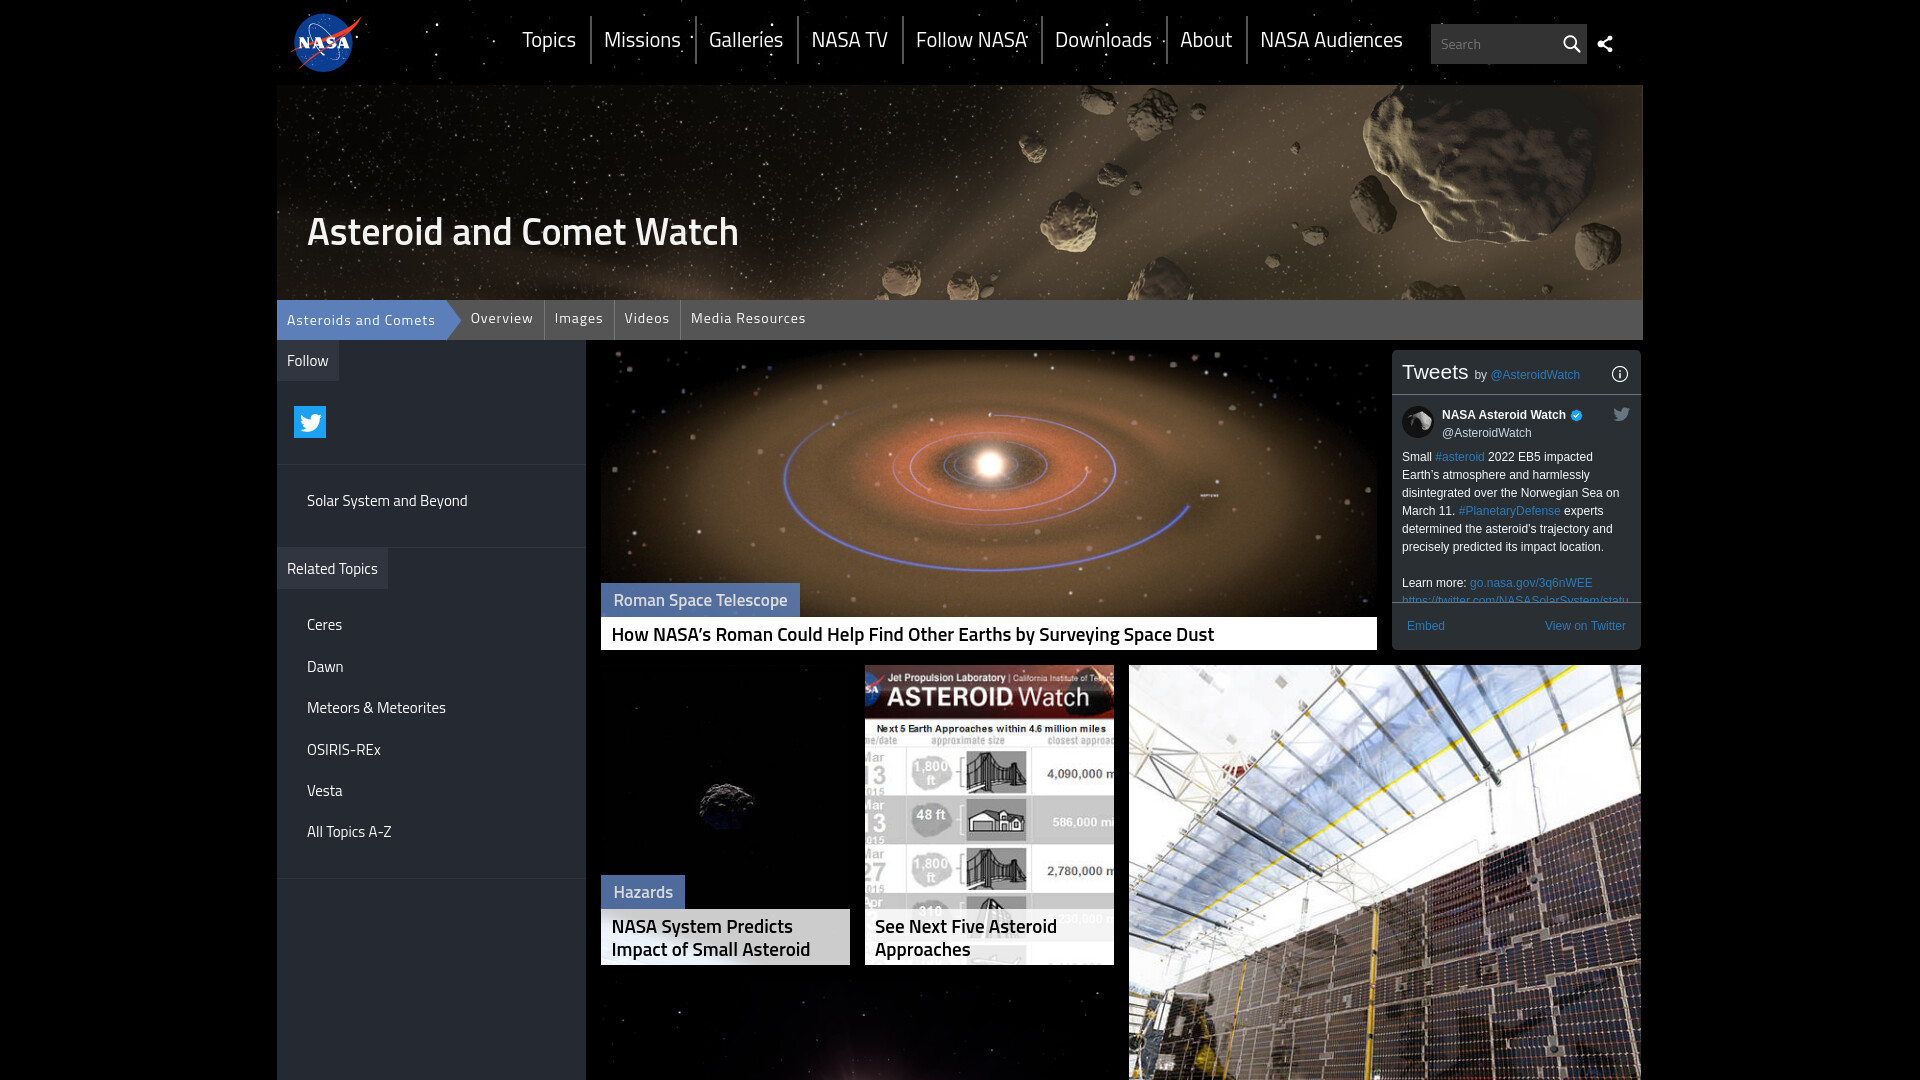Click the Asteroid Watch widget thumbnail
The width and height of the screenshot is (1920, 1080).
coord(989,785)
